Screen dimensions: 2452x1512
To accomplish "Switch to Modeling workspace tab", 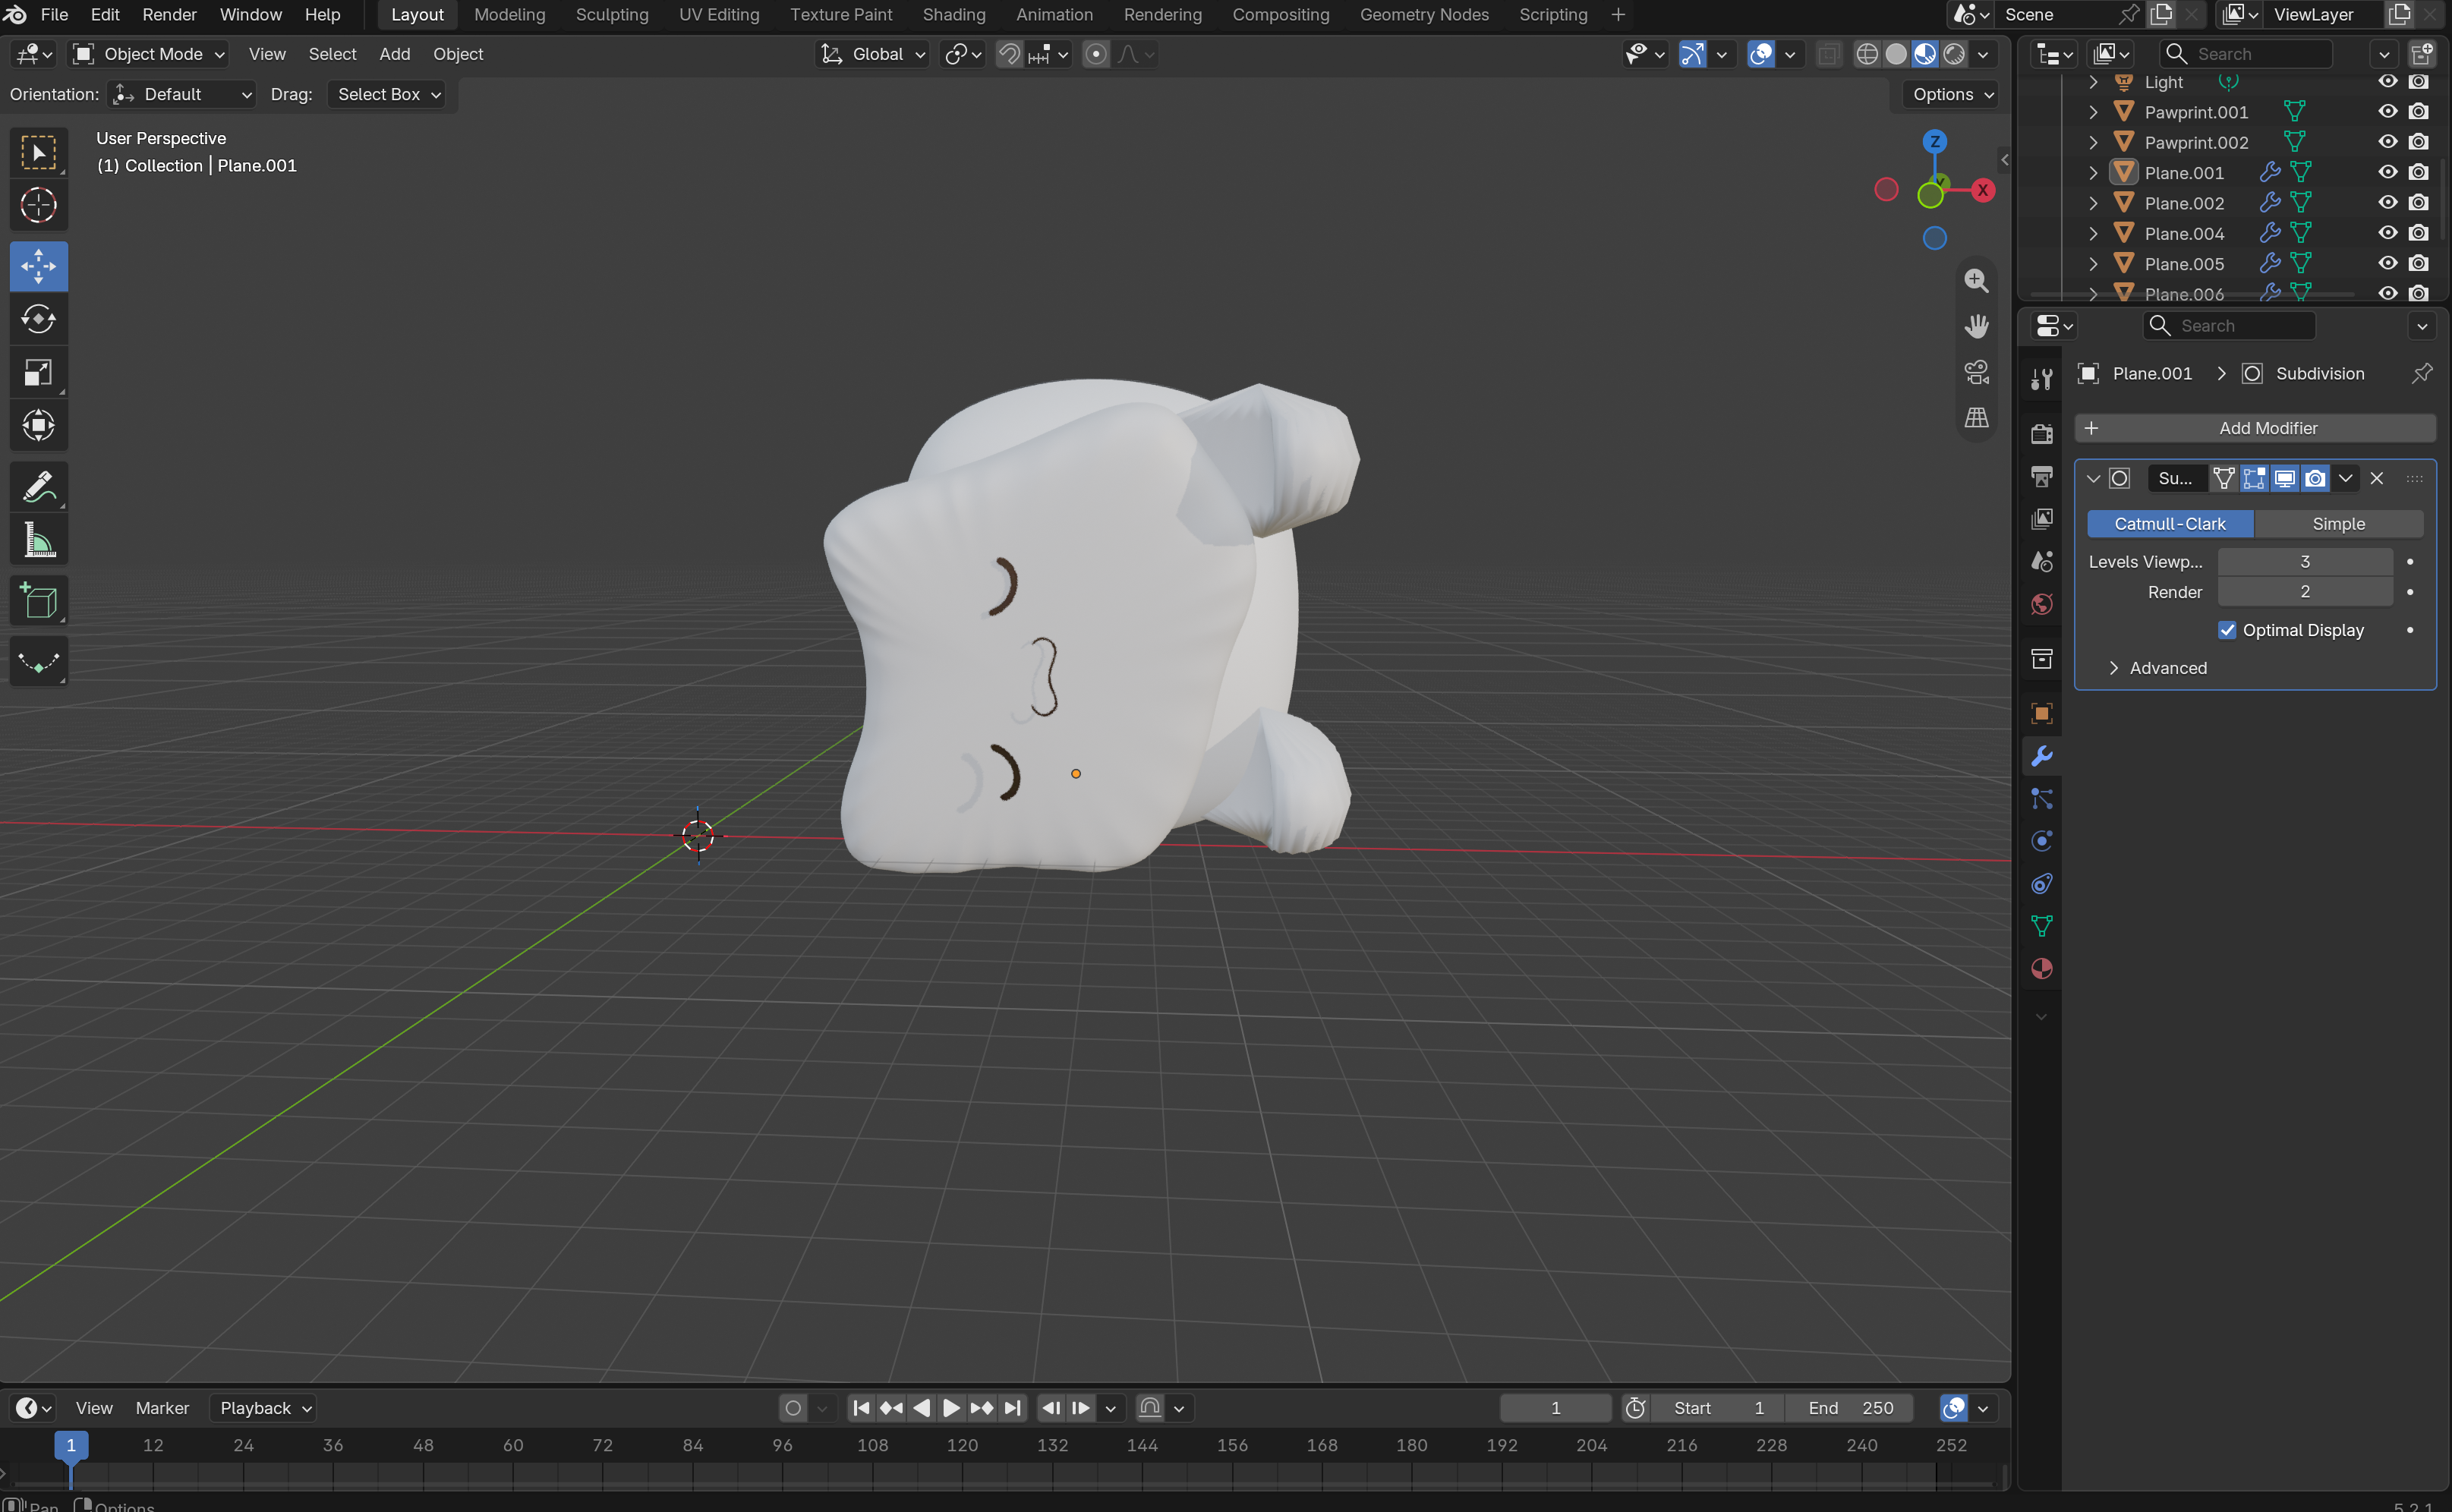I will coord(509,14).
